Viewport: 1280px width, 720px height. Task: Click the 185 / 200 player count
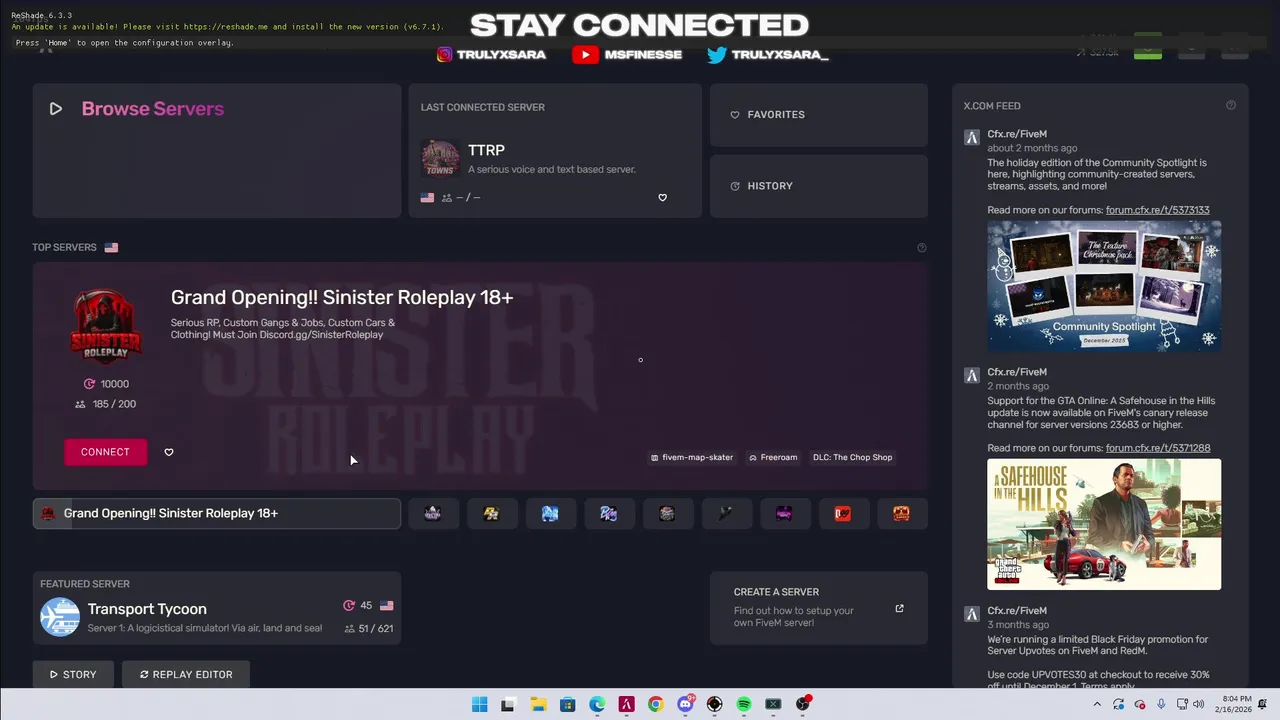coord(105,404)
